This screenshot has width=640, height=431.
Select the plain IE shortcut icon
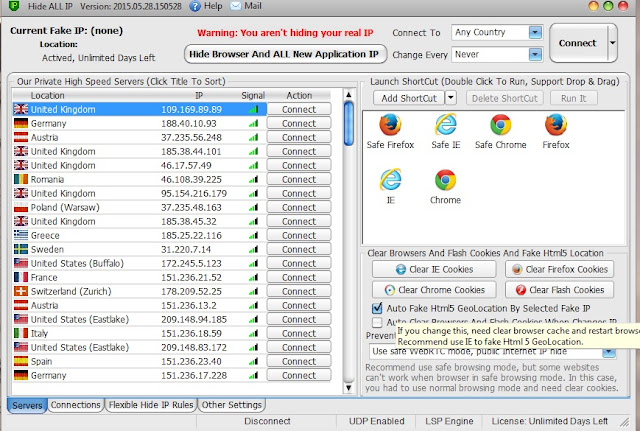pos(391,180)
